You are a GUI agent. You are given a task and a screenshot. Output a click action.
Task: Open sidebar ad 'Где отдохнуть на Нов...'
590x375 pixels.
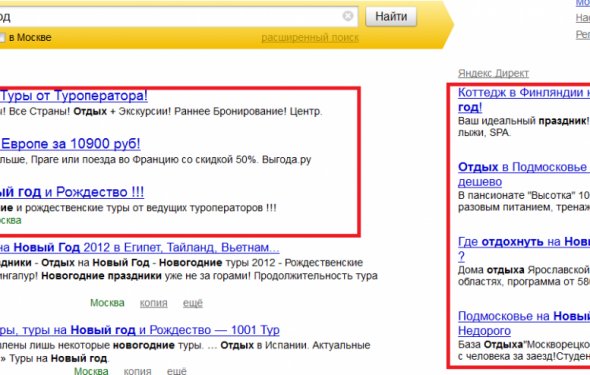pos(524,249)
